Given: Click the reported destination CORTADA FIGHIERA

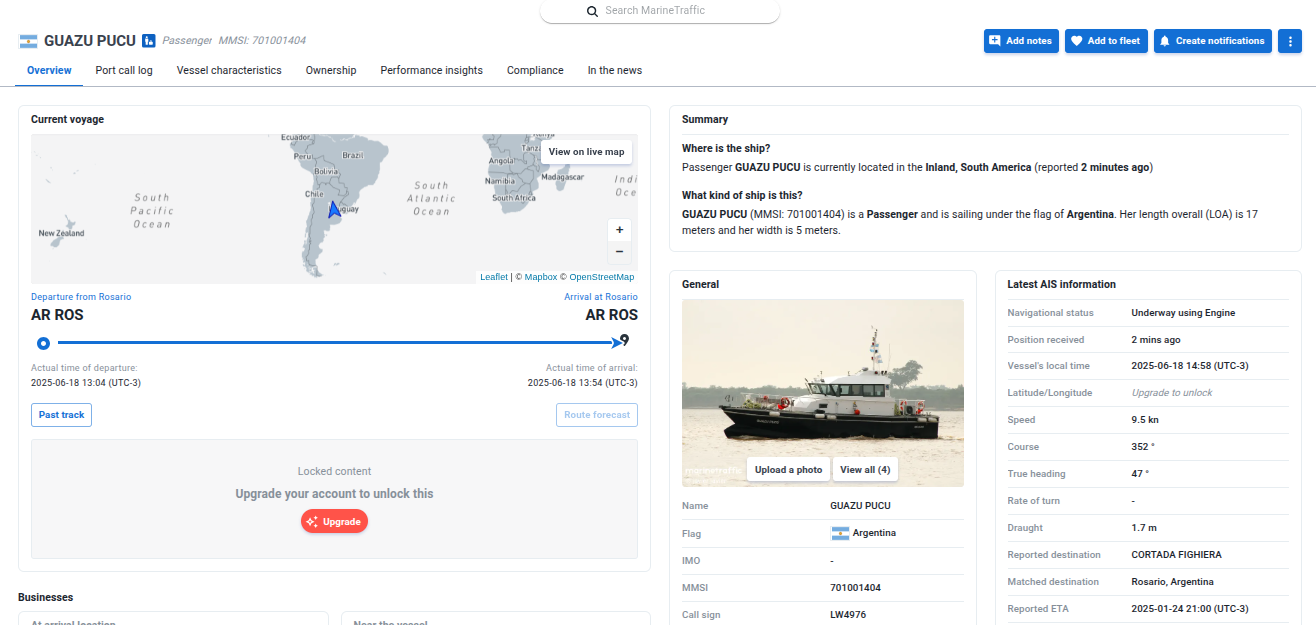Looking at the screenshot, I should click(1176, 555).
